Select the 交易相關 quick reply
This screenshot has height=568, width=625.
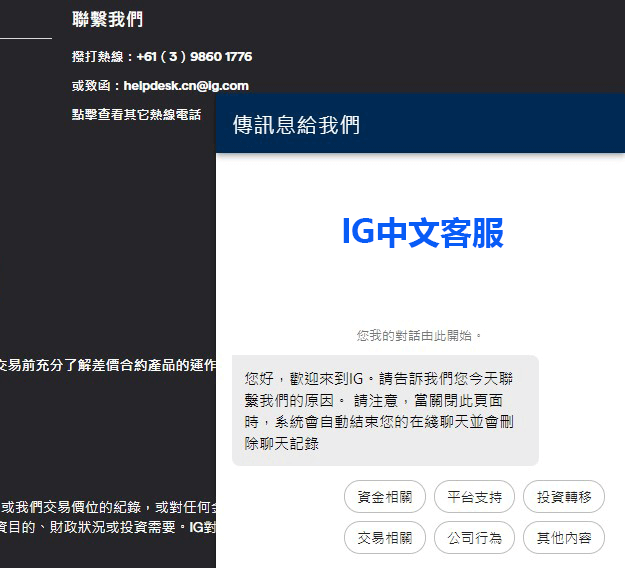385,538
